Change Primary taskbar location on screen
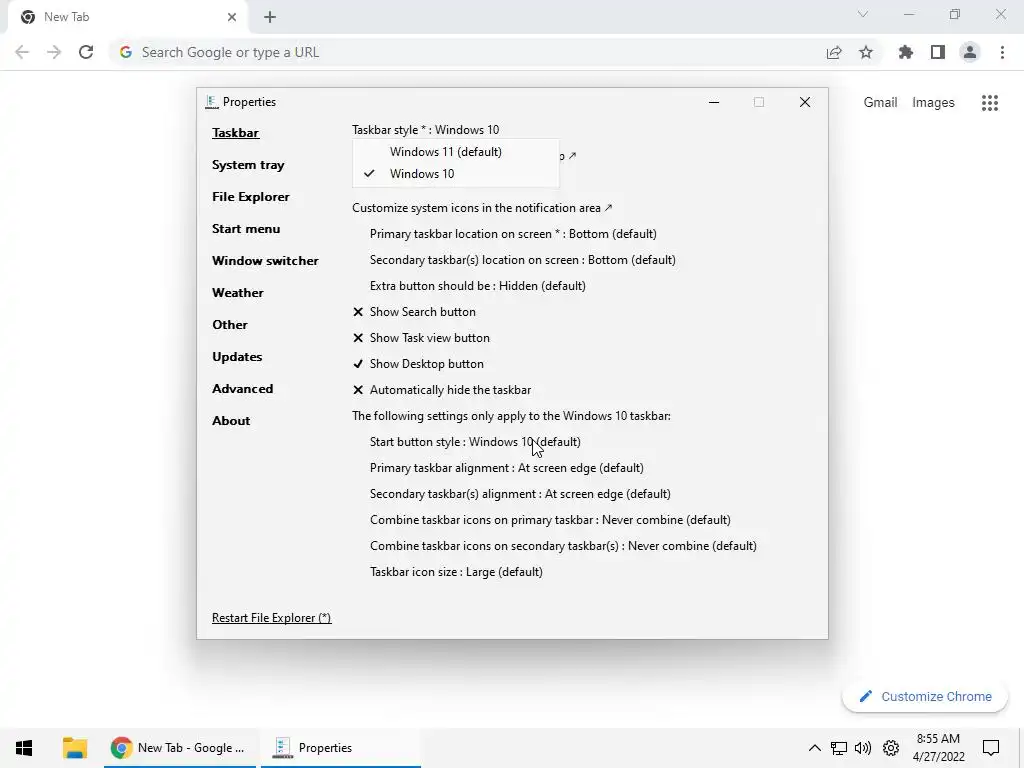 coord(513,234)
